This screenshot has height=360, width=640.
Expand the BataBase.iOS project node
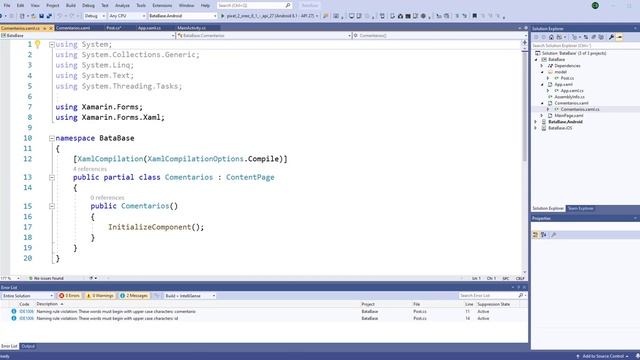pos(536,128)
